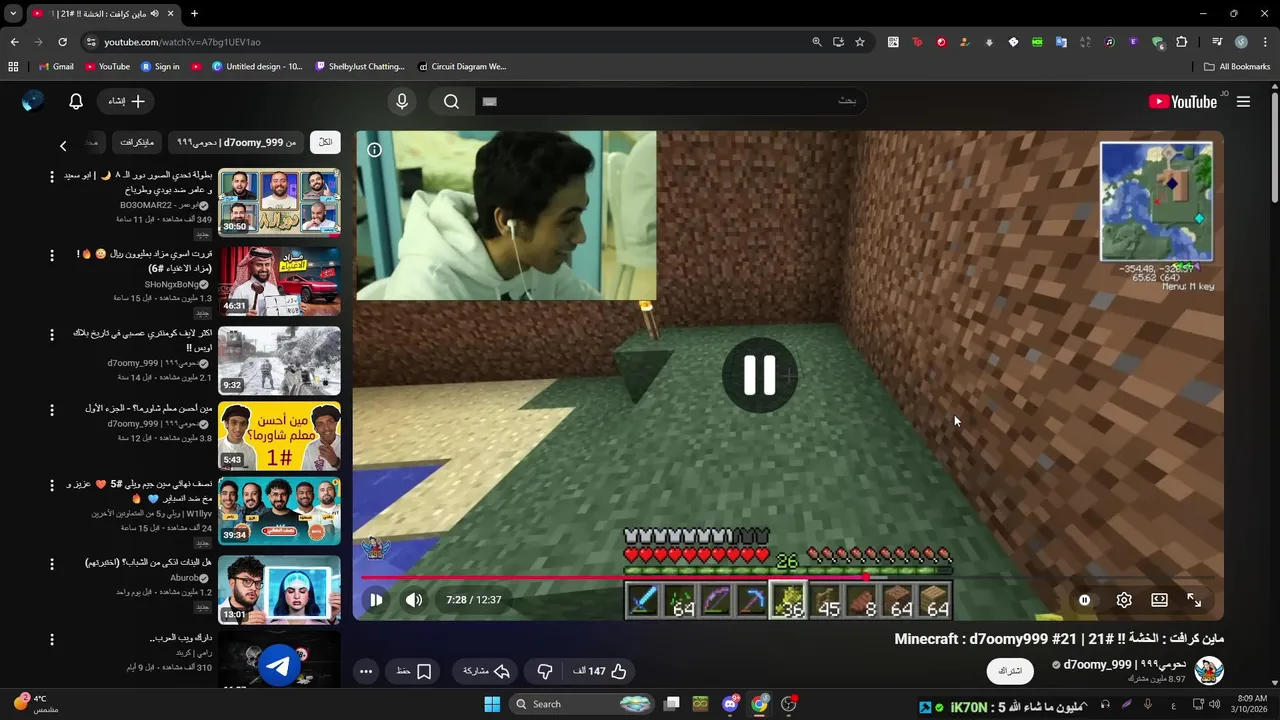The image size is (1280, 720).
Task: Click the taskbar Search box
Action: click(x=583, y=704)
